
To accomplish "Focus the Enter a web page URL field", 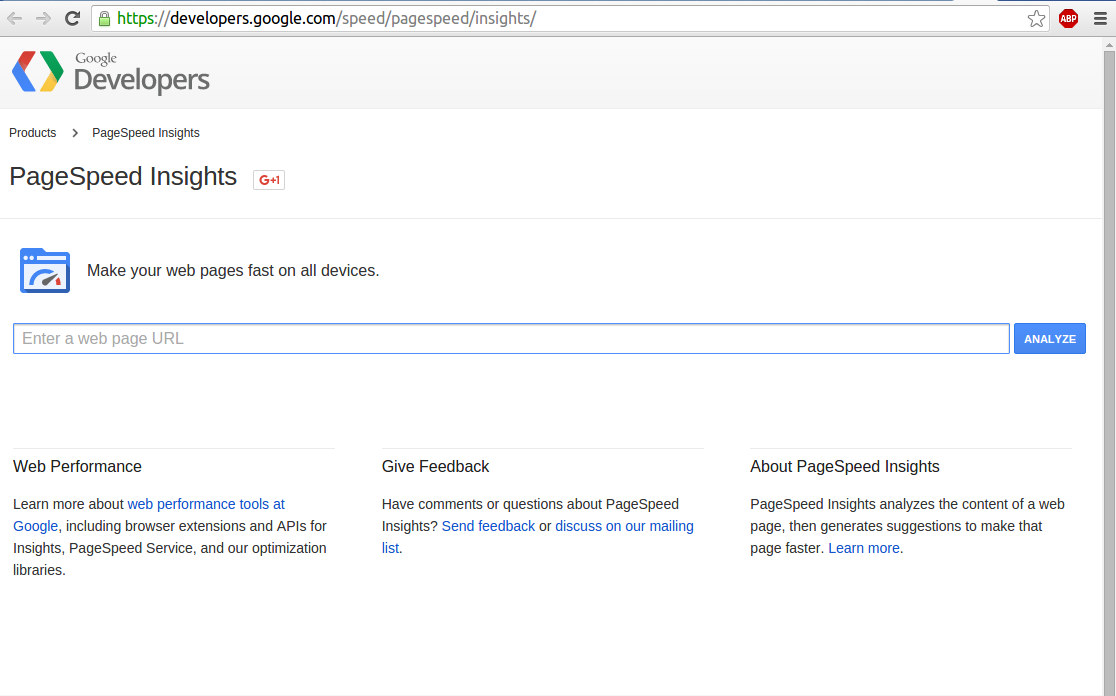I will tap(511, 339).
